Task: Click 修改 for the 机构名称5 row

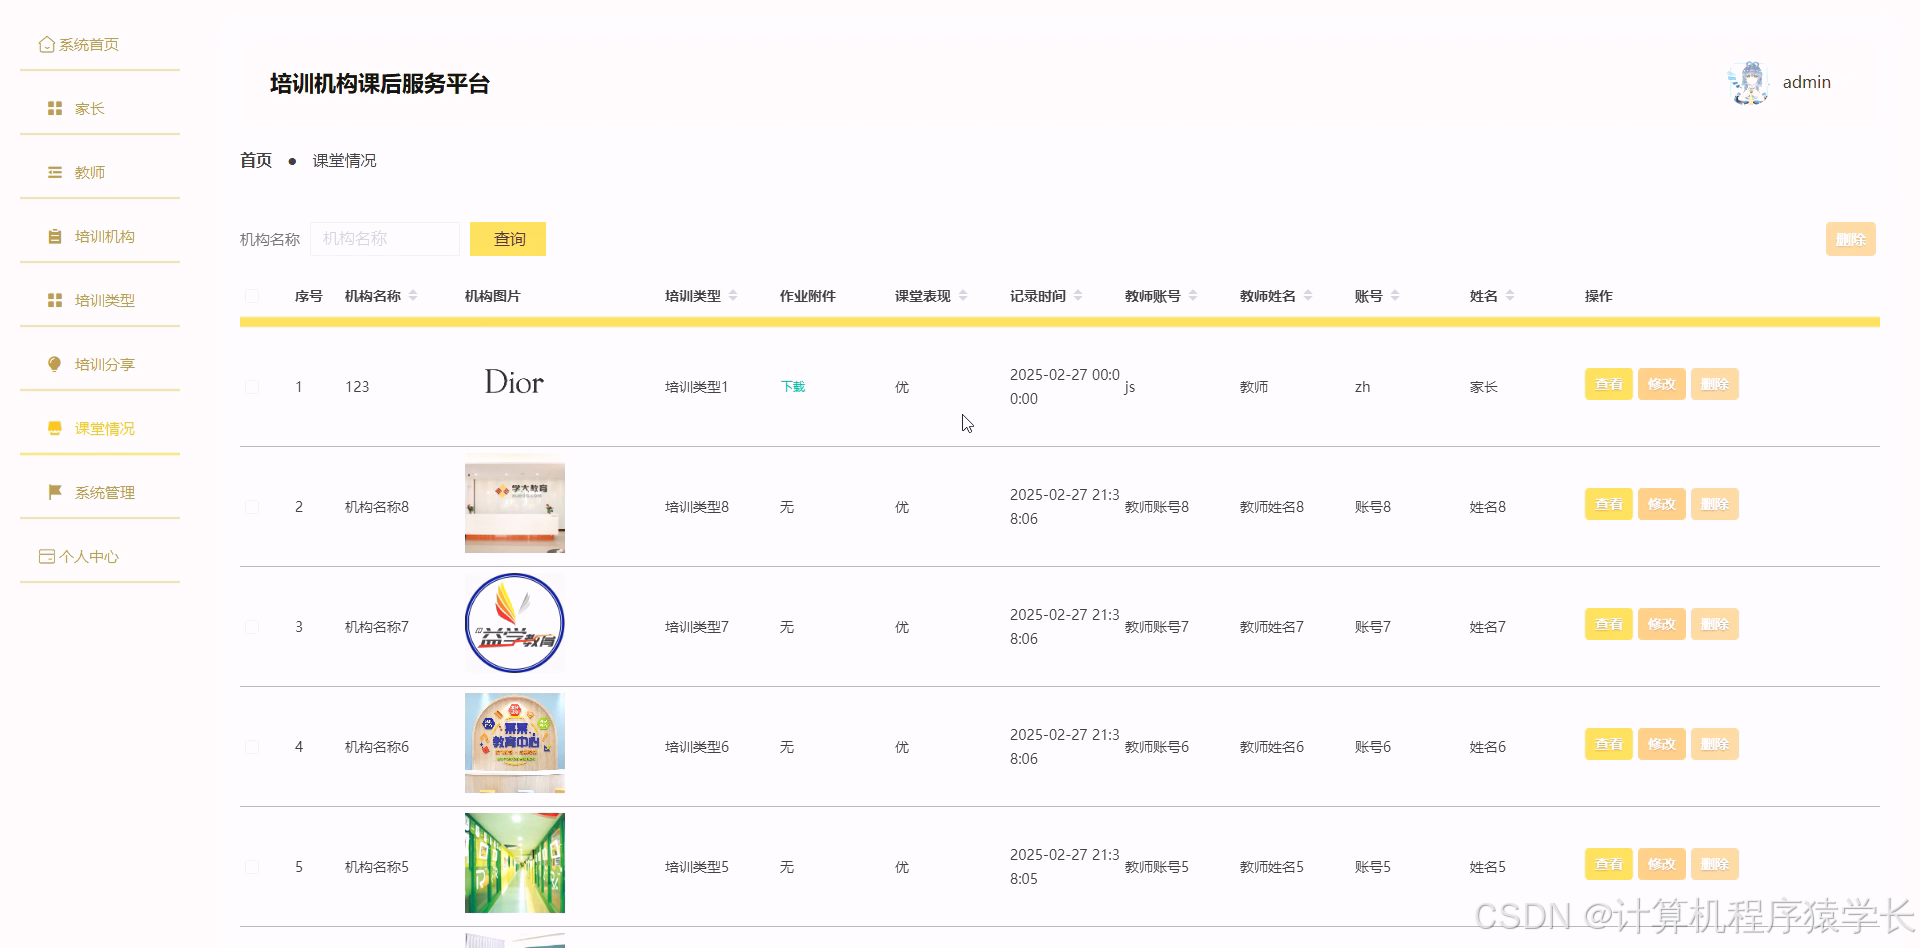Action: click(x=1662, y=864)
